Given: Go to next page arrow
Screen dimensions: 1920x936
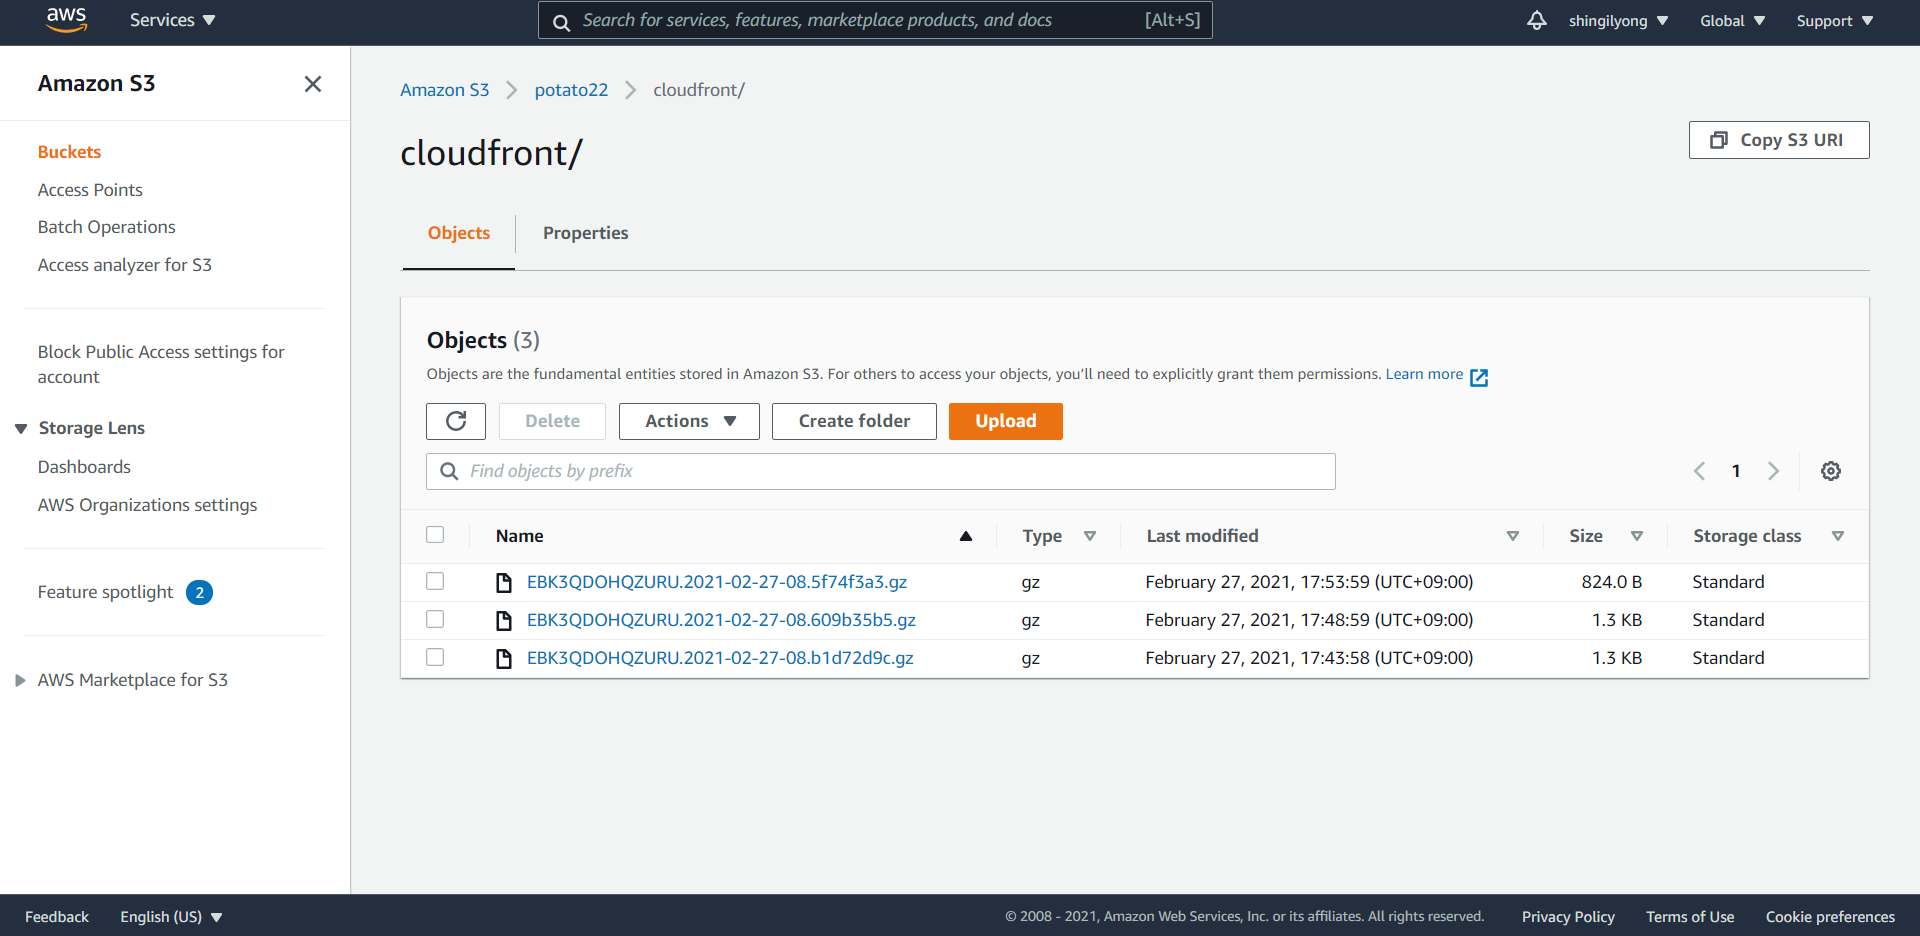Looking at the screenshot, I should point(1773,471).
